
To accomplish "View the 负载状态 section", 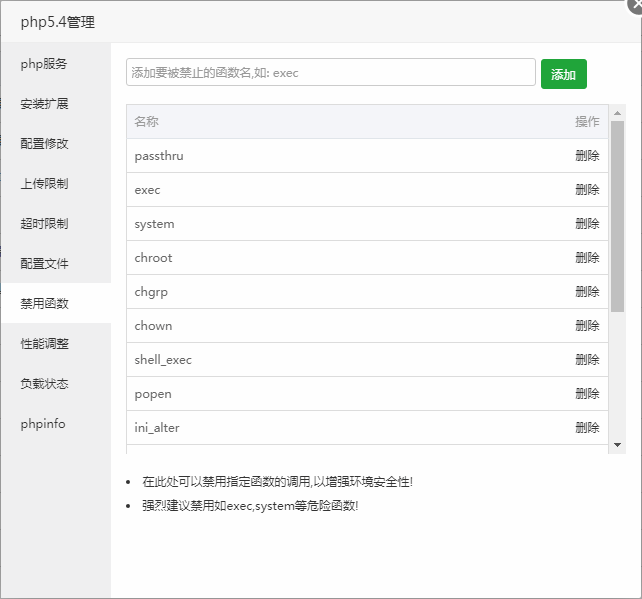I will coord(44,384).
